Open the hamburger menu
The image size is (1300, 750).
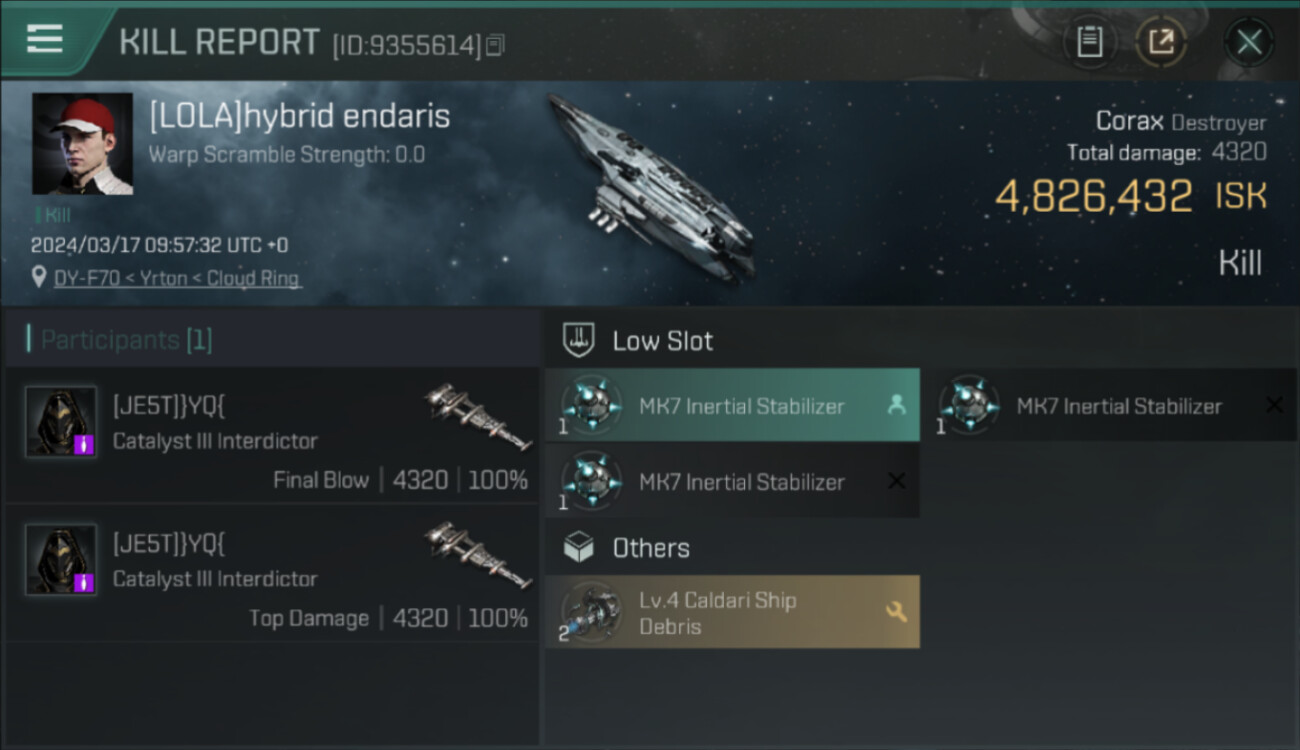click(45, 40)
